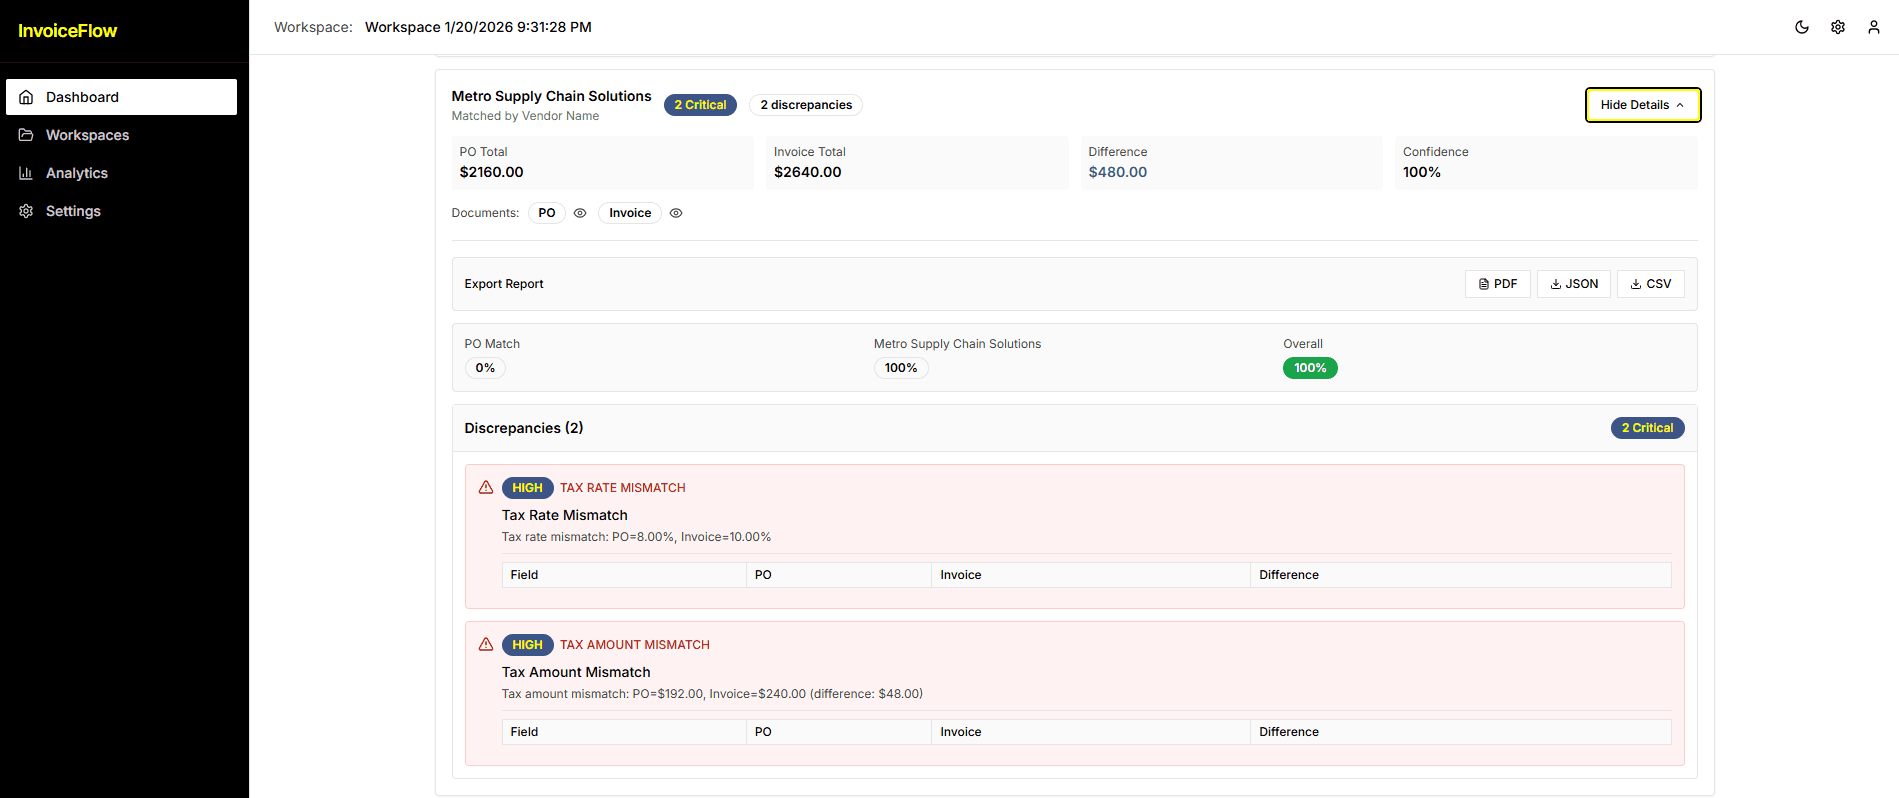Collapse details with Hide Details button
The width and height of the screenshot is (1899, 798).
coord(1642,105)
